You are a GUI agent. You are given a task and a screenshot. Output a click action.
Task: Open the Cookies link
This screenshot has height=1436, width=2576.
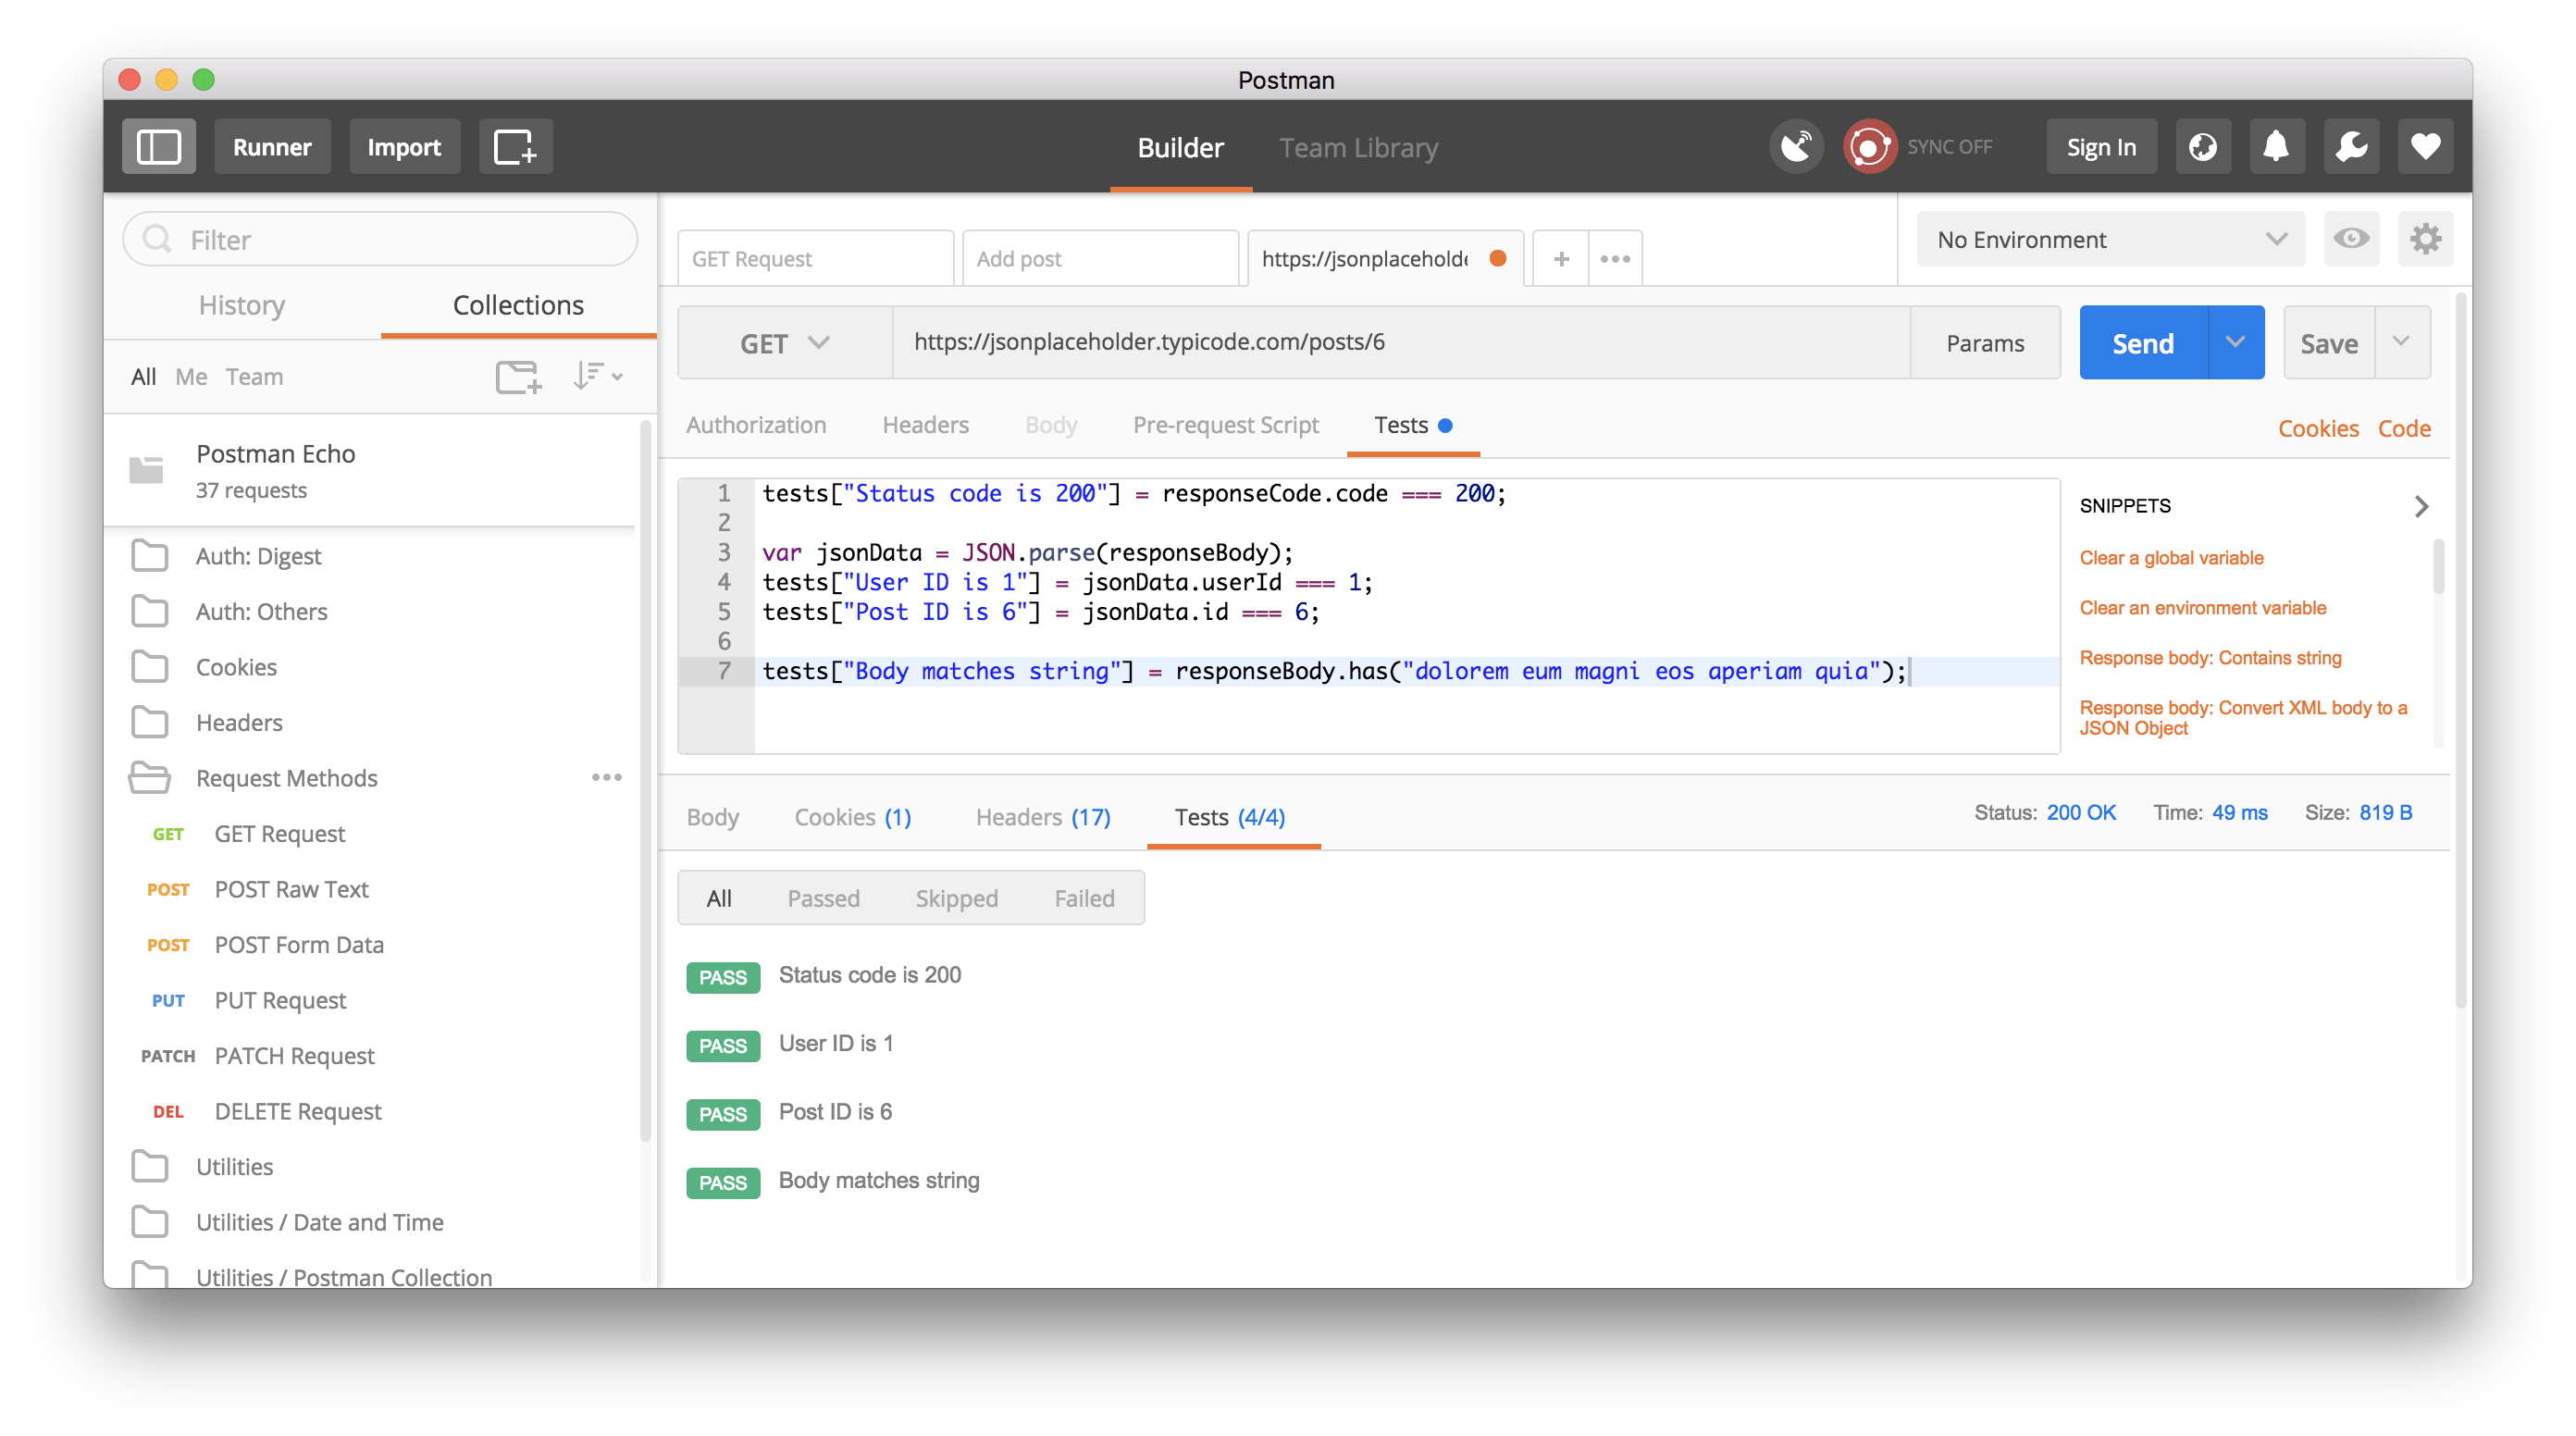point(2317,428)
